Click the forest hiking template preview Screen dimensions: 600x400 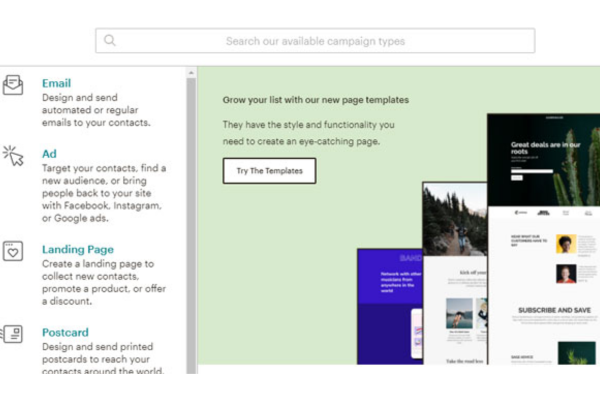click(455, 273)
